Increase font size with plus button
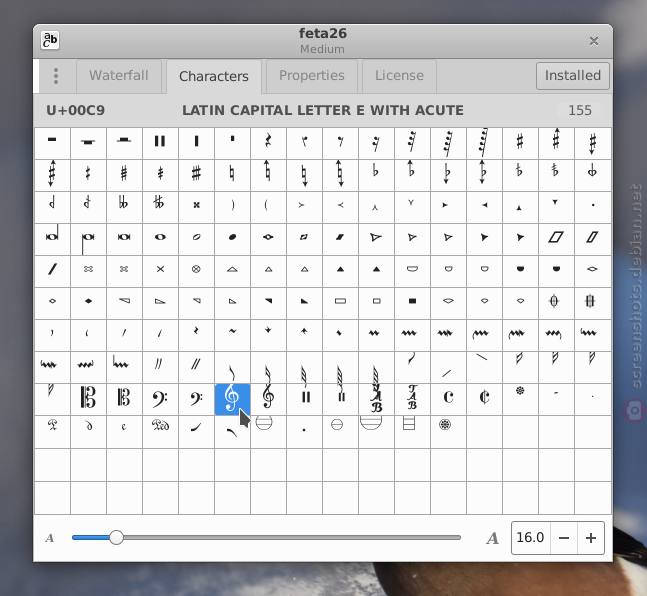The image size is (647, 596). coord(591,538)
